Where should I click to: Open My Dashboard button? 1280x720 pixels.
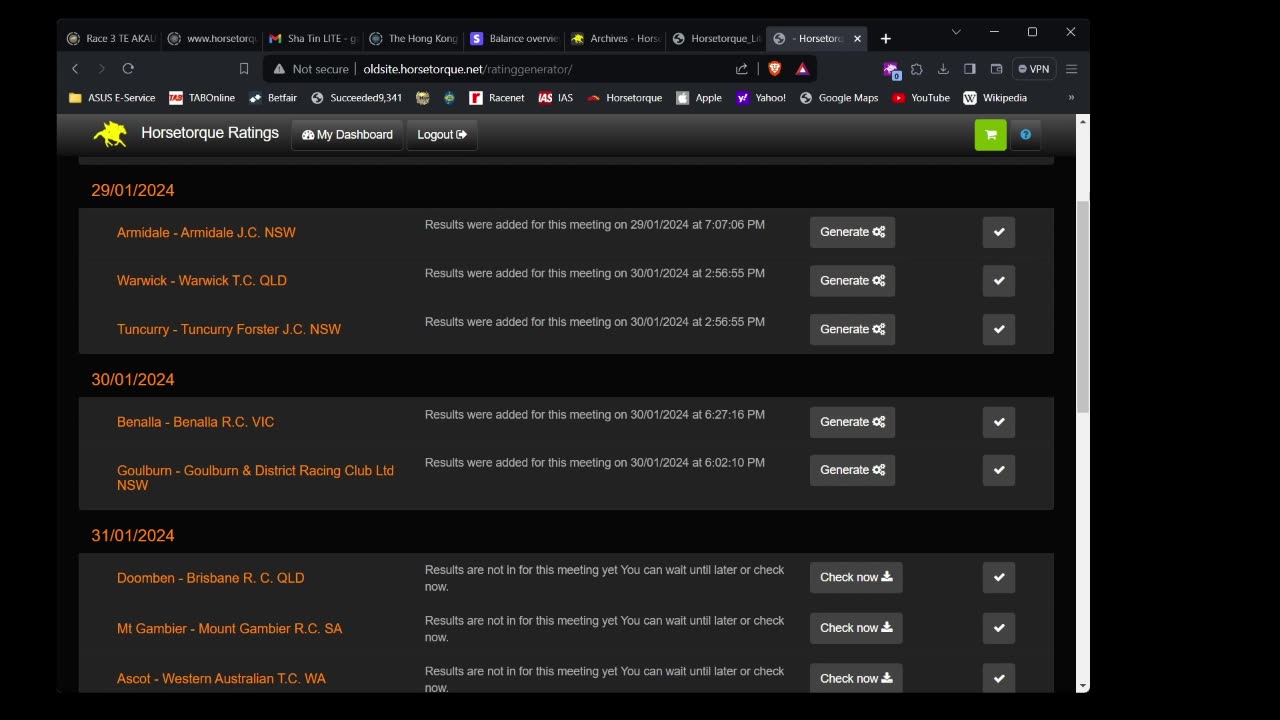(347, 135)
